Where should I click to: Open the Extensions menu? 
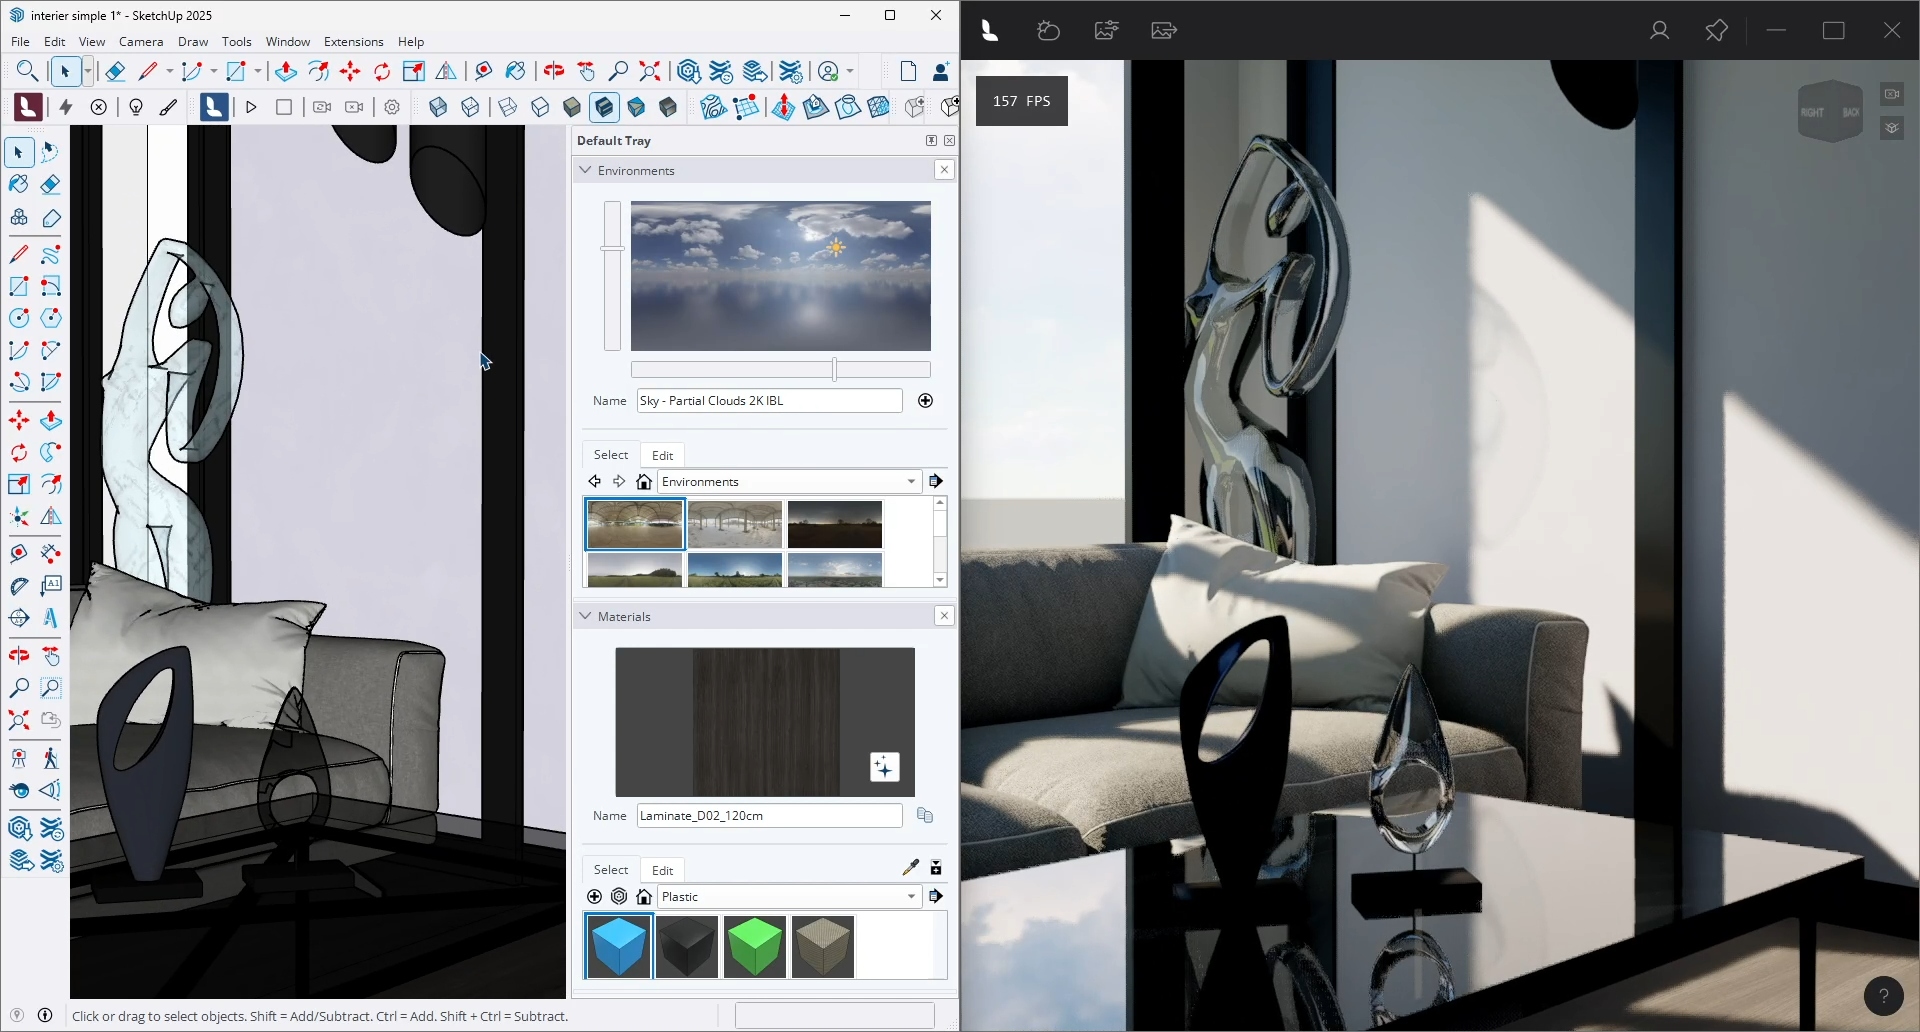click(x=354, y=42)
